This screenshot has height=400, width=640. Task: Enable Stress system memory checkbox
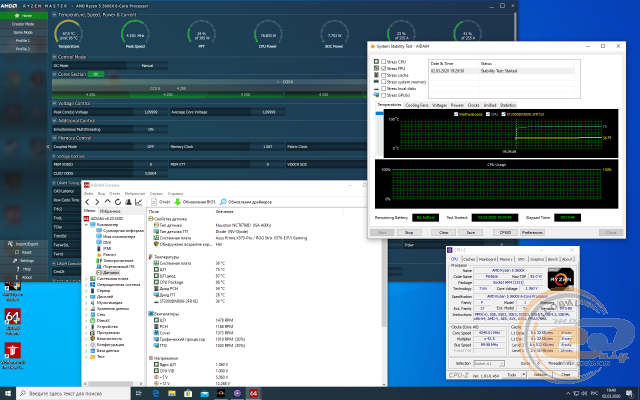click(x=383, y=82)
